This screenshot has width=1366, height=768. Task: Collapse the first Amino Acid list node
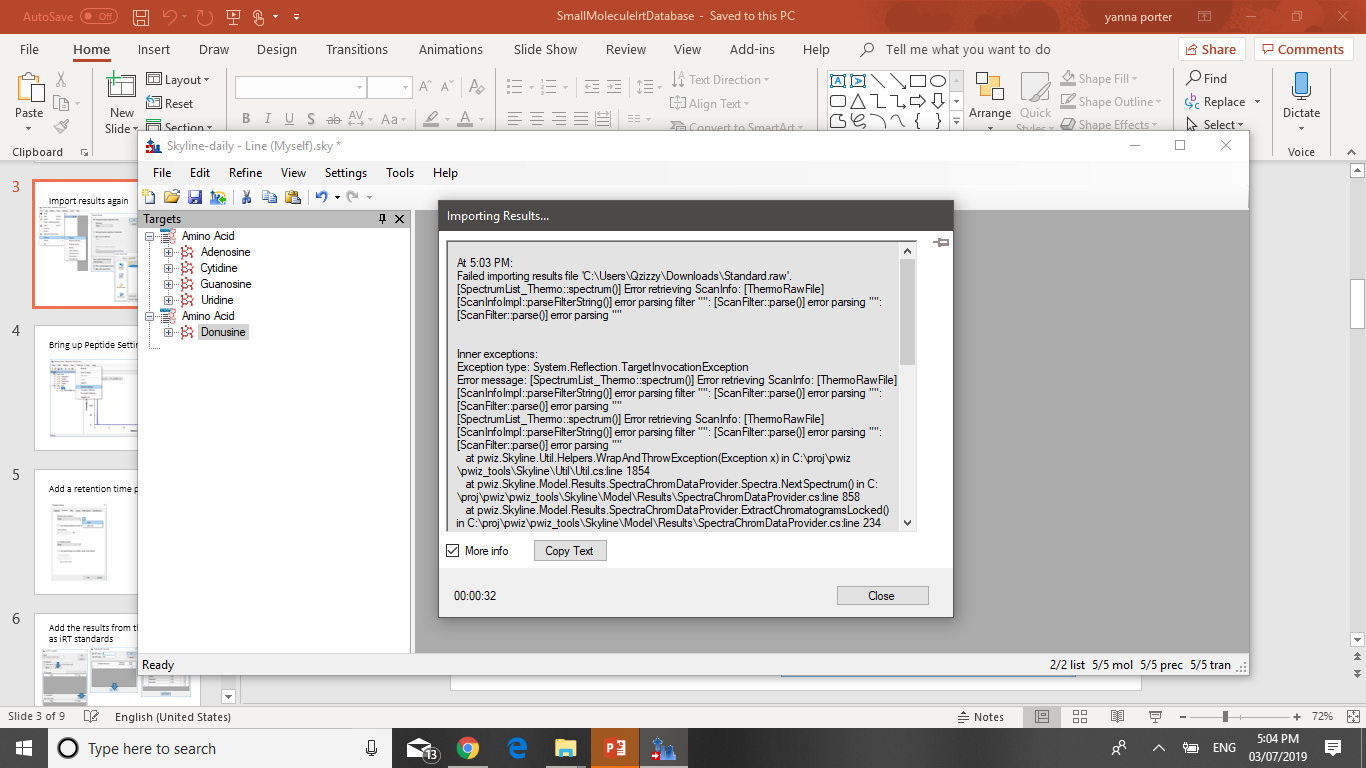(x=150, y=236)
